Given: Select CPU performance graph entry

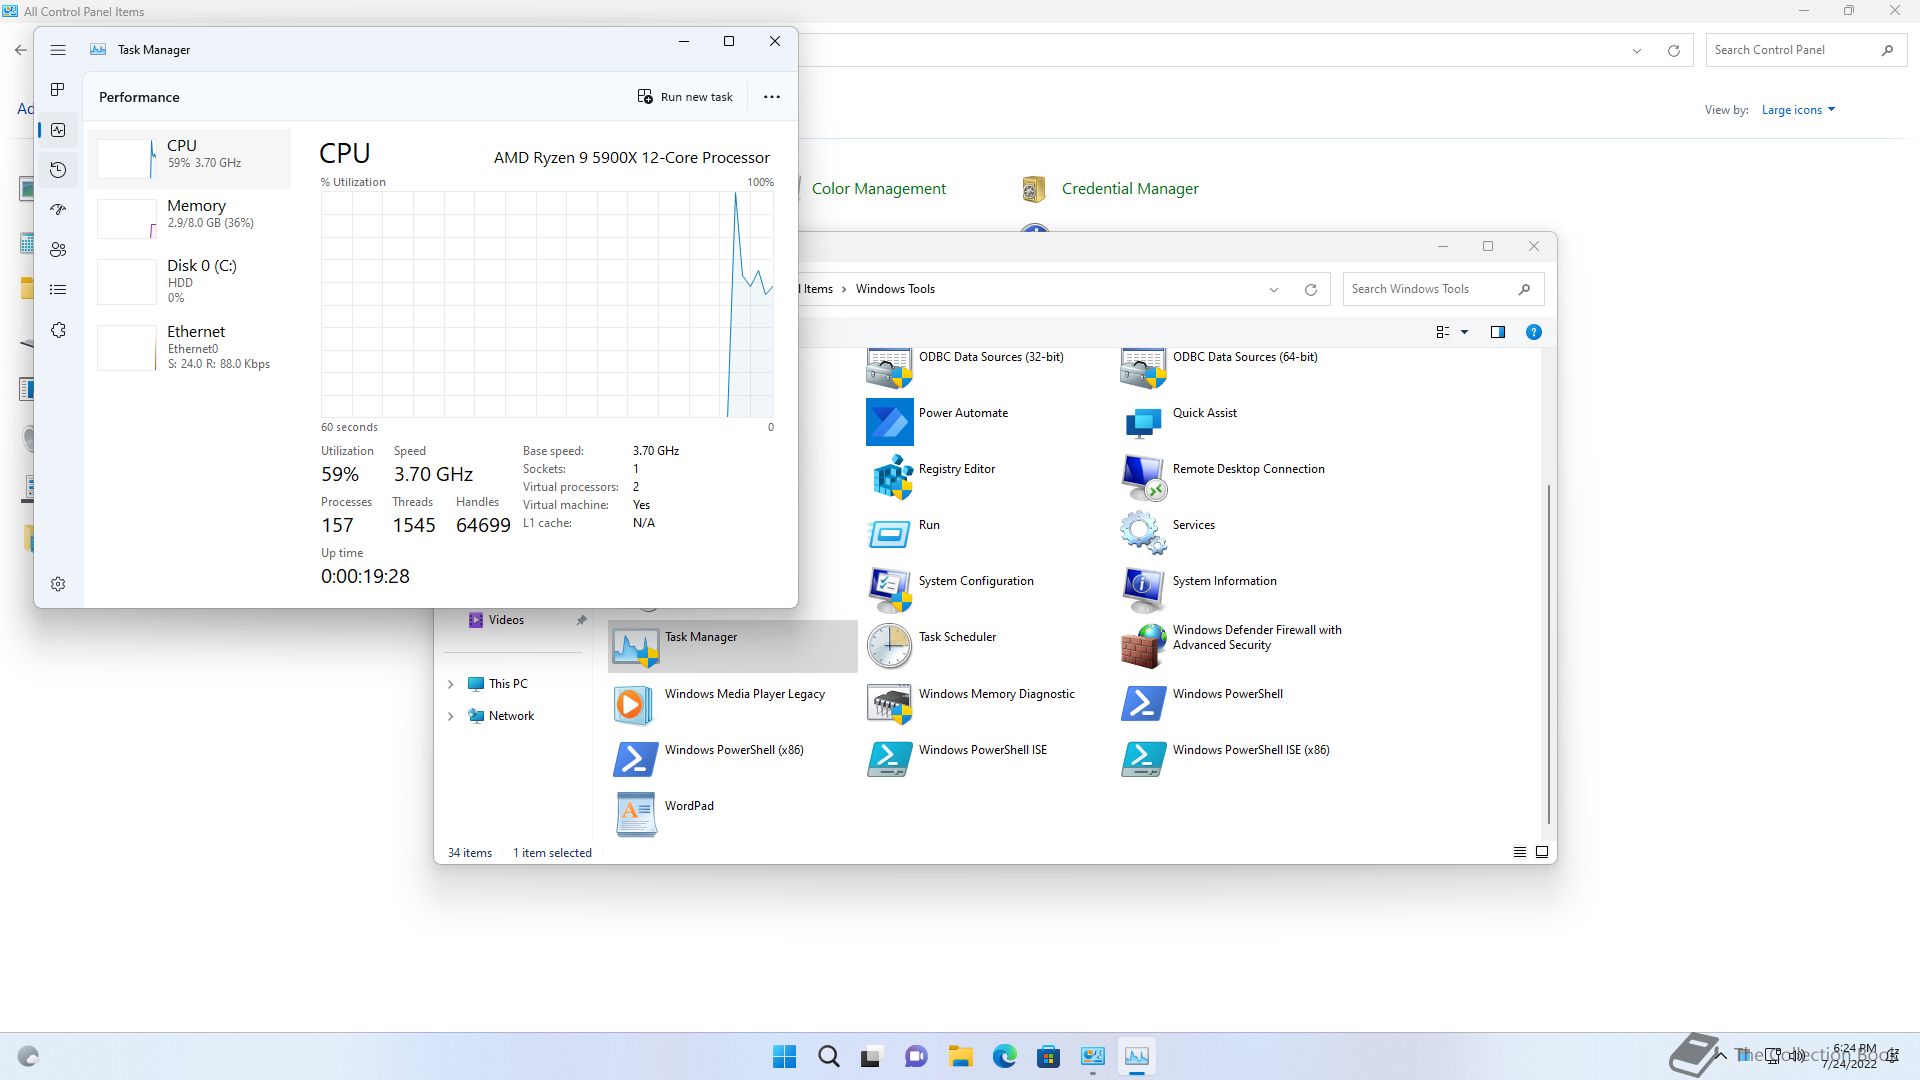Looking at the screenshot, I should pyautogui.click(x=189, y=158).
